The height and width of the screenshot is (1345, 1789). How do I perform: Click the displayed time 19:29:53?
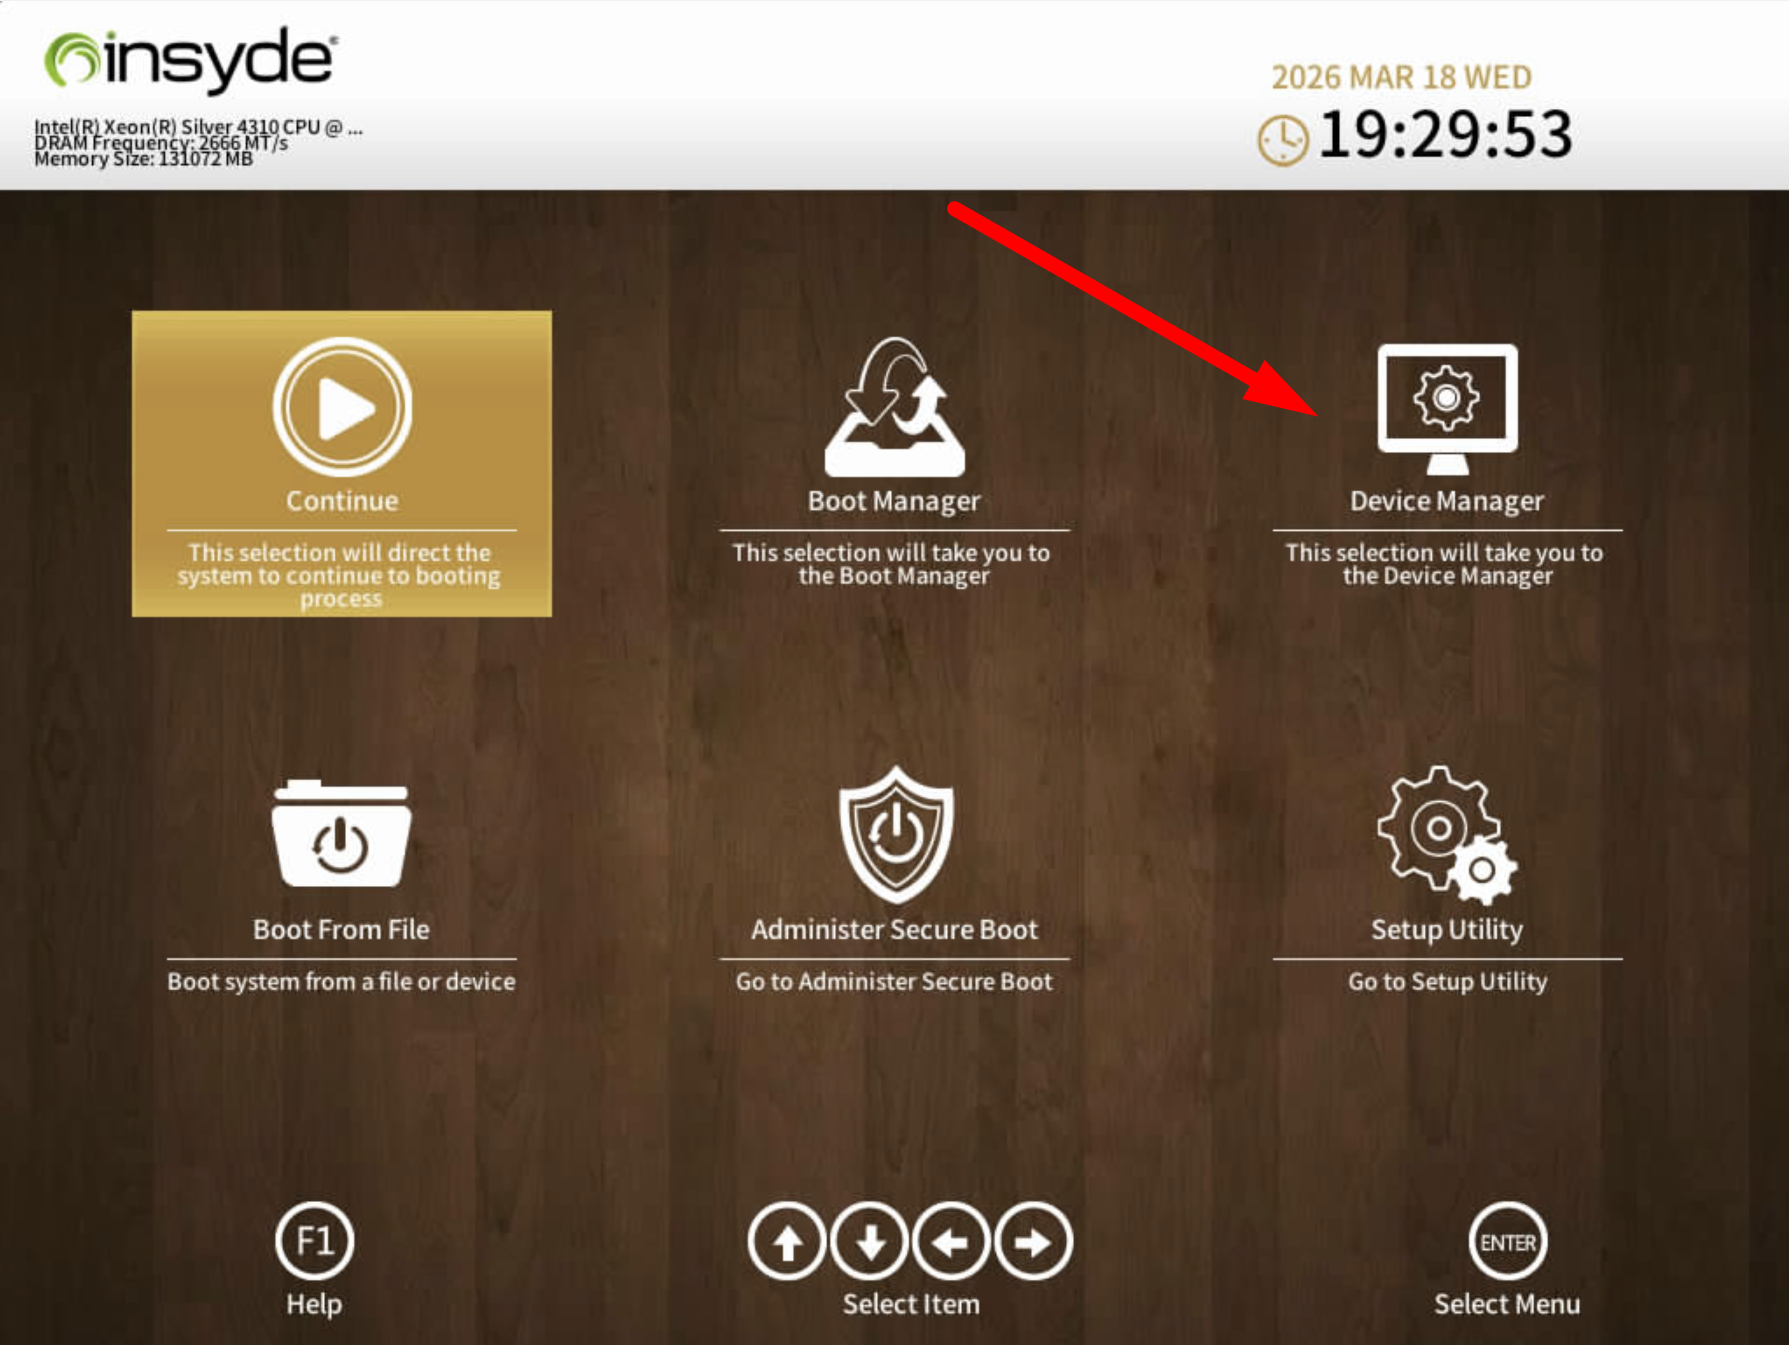[1446, 138]
